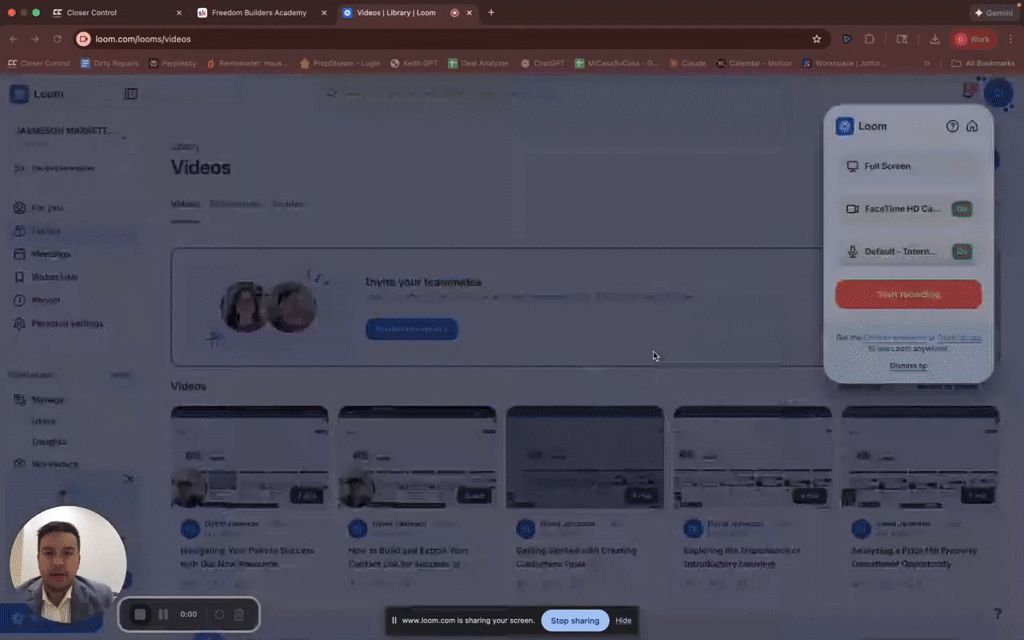The width and height of the screenshot is (1024, 640).
Task: Open ChatGPT bookmark
Action: (x=542, y=63)
